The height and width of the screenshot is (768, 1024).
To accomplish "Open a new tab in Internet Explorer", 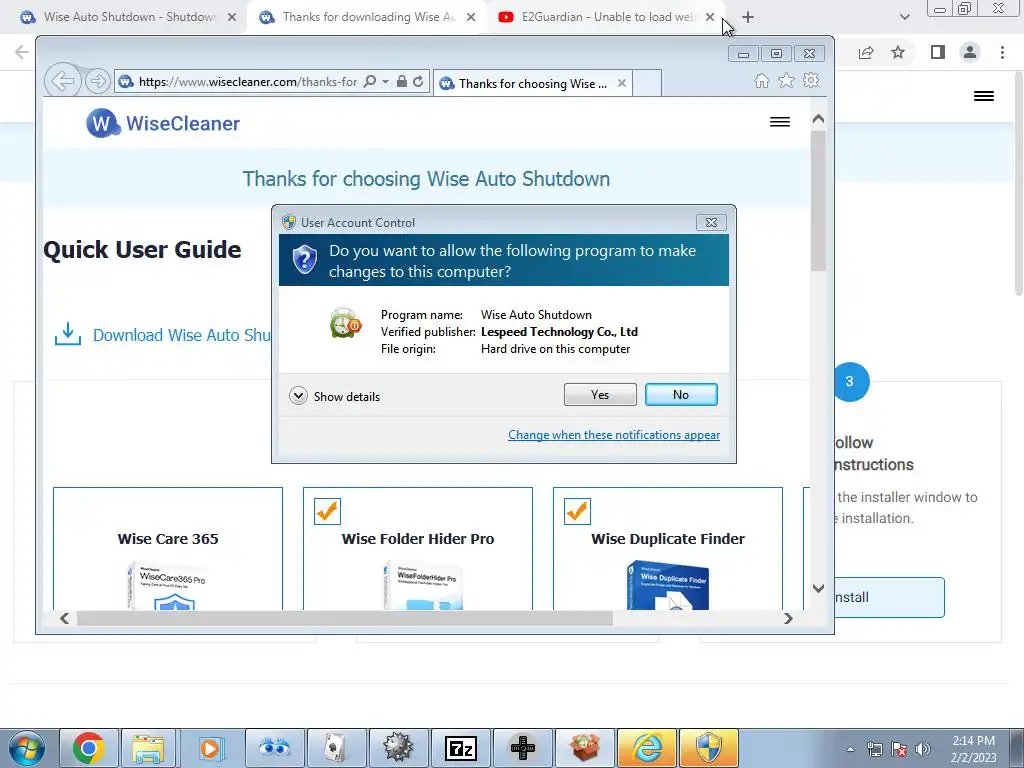I will pyautogui.click(x=647, y=83).
